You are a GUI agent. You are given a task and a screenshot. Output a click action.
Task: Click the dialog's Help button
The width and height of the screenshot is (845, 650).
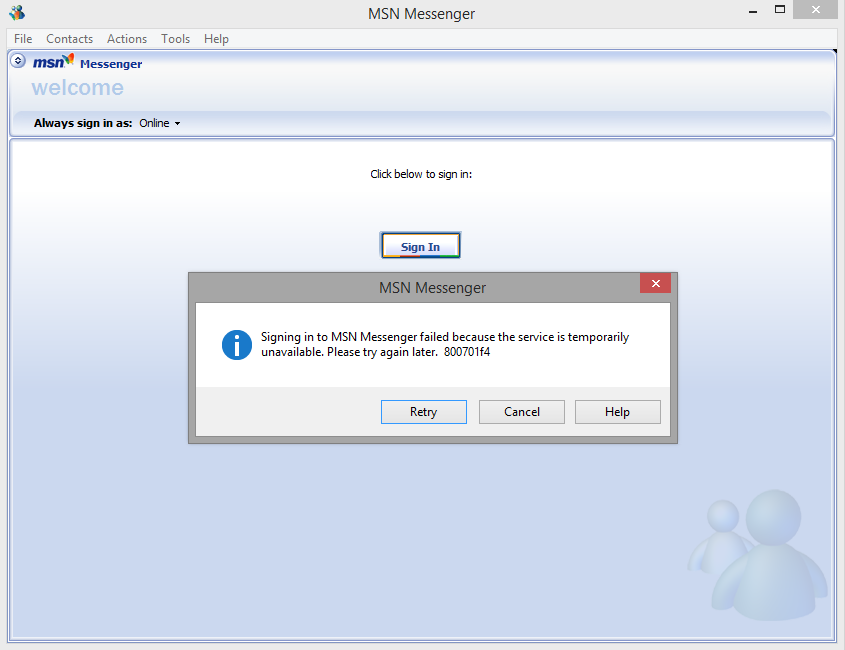618,412
